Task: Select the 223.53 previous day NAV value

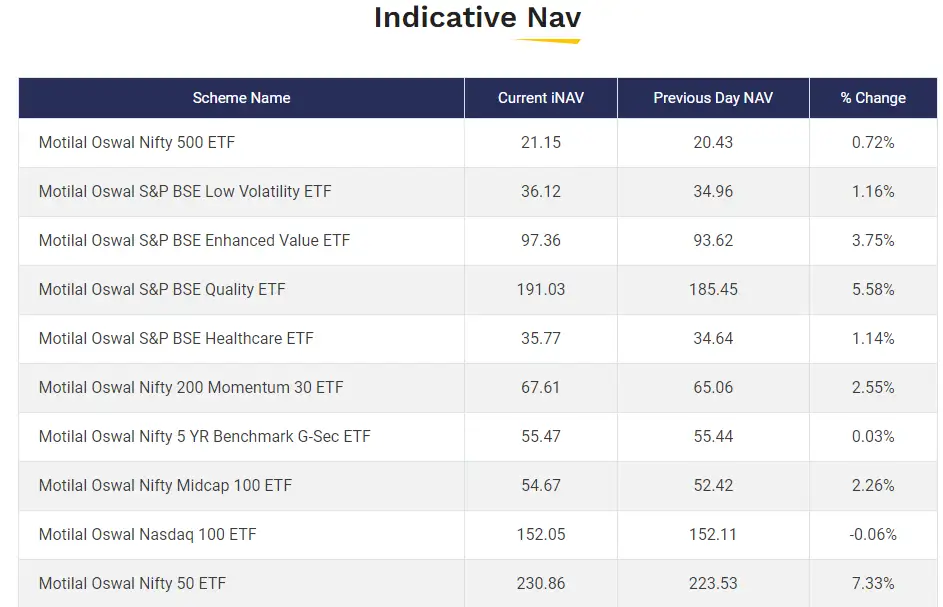Action: pyautogui.click(x=713, y=584)
